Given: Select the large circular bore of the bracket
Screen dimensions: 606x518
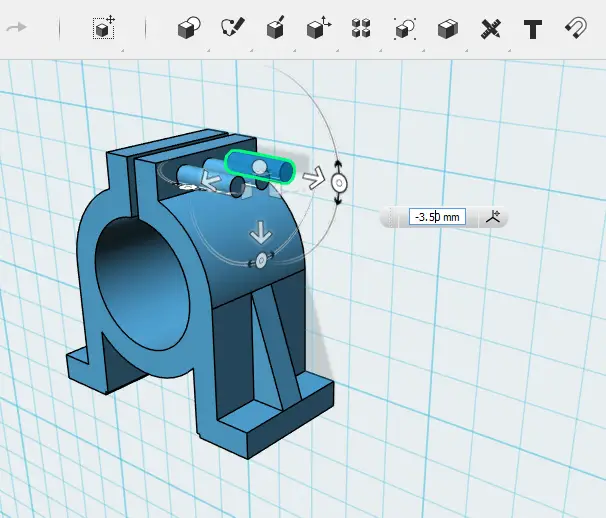Looking at the screenshot, I should [x=142, y=284].
